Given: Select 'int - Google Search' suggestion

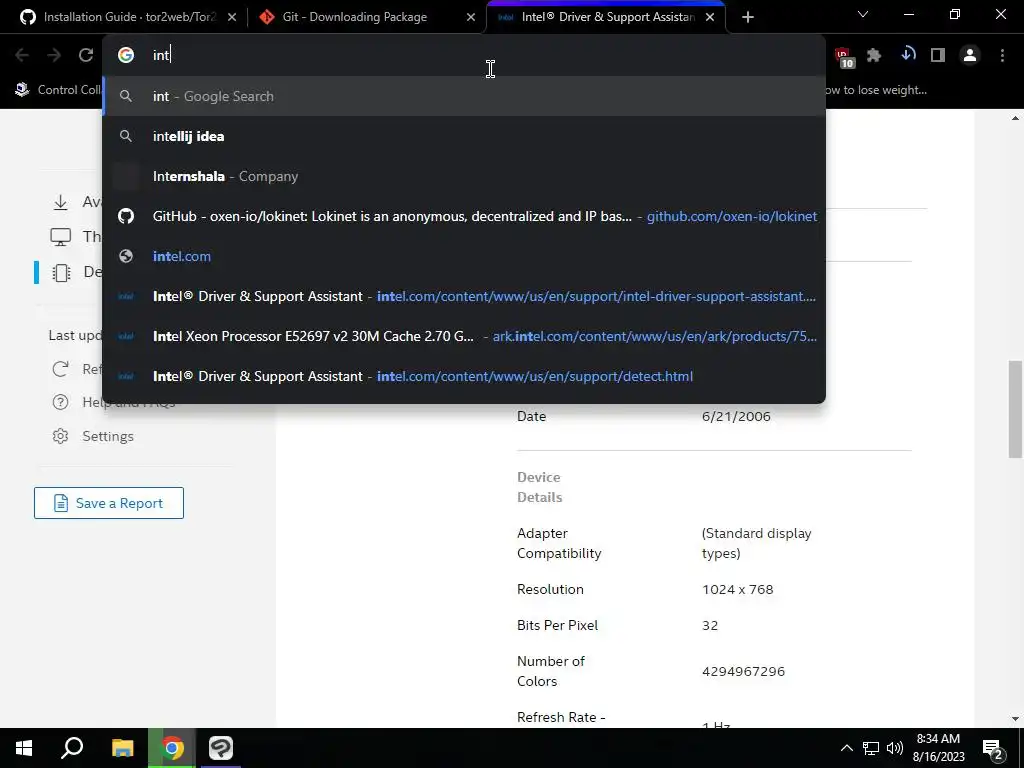Looking at the screenshot, I should point(464,96).
